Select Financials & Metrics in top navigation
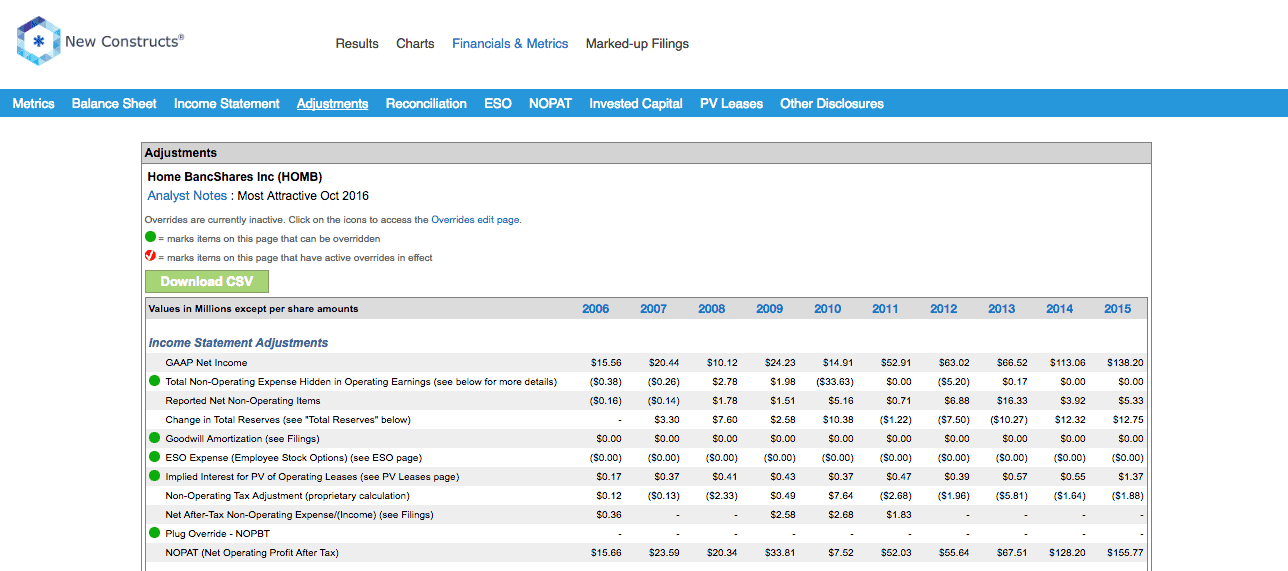Screen dimensions: 1288x571 [x=510, y=44]
